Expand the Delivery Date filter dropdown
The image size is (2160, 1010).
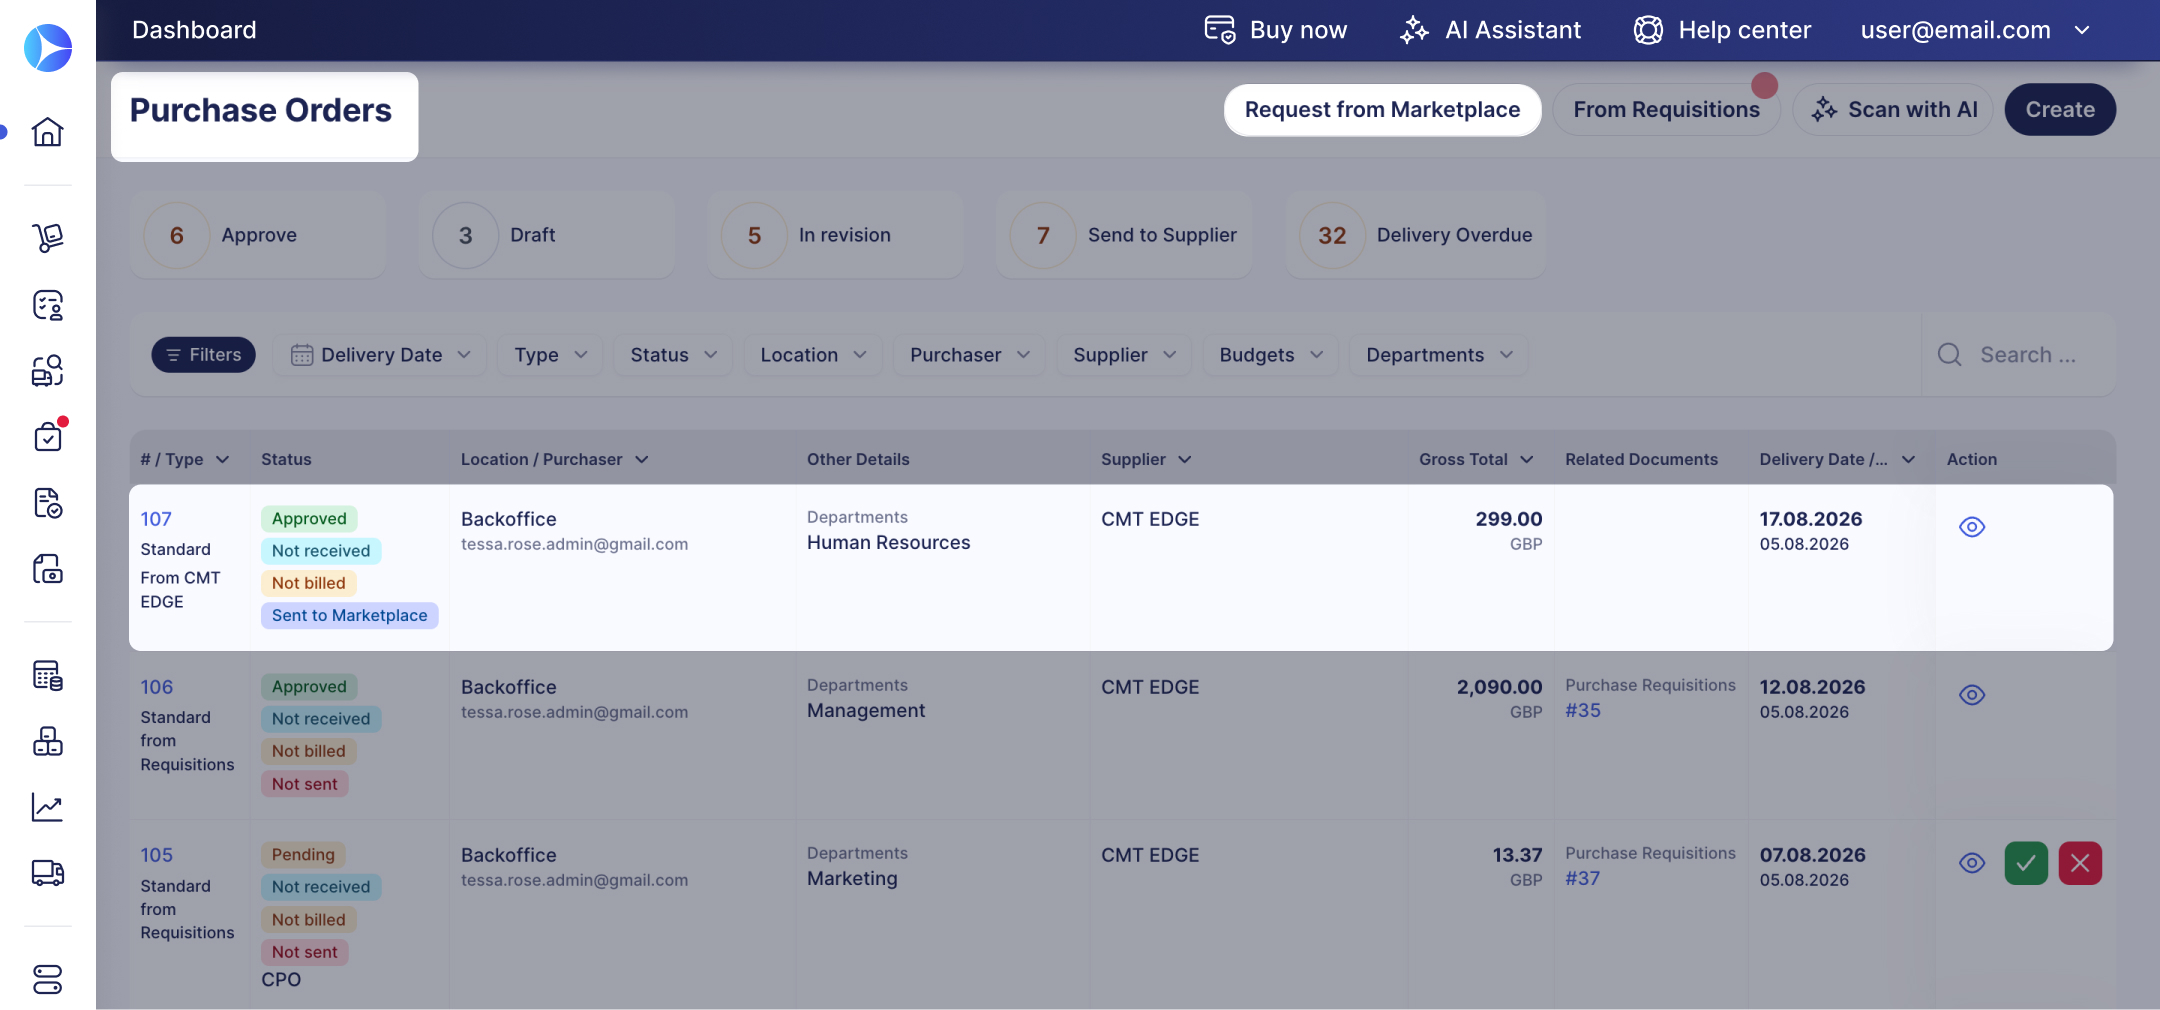click(380, 355)
